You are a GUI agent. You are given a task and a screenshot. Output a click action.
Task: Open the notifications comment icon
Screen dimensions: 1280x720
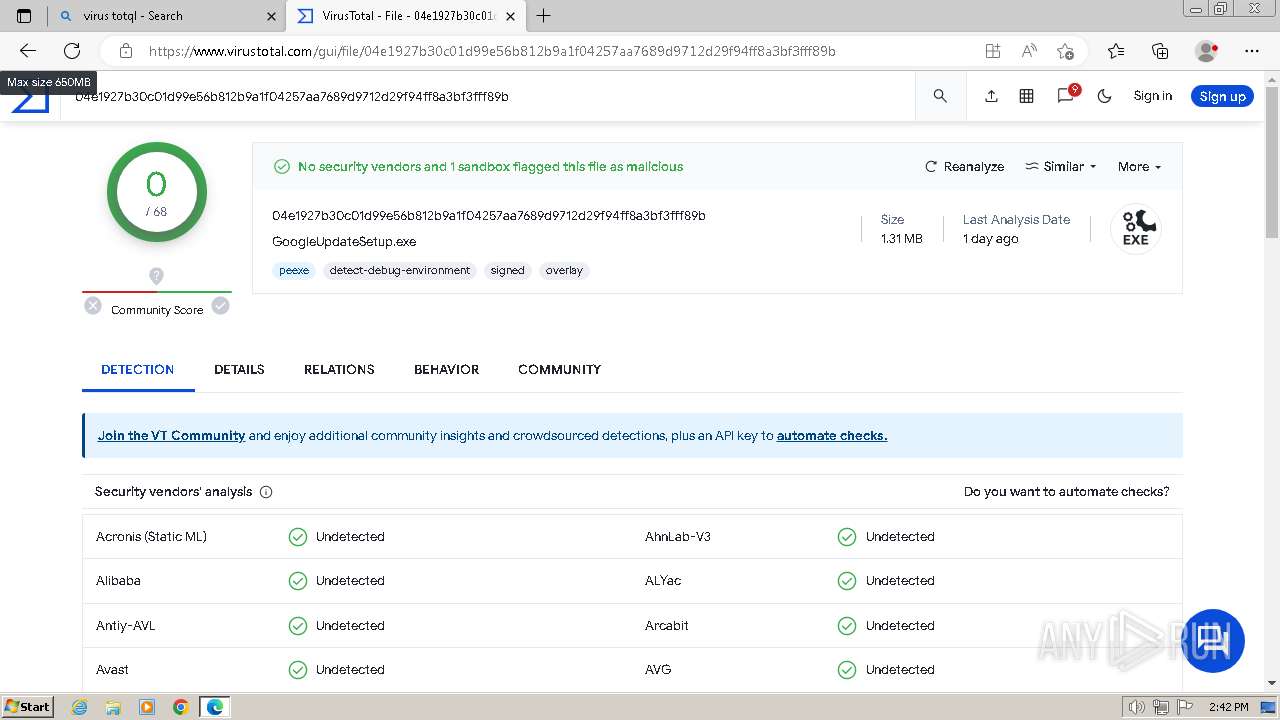1066,96
